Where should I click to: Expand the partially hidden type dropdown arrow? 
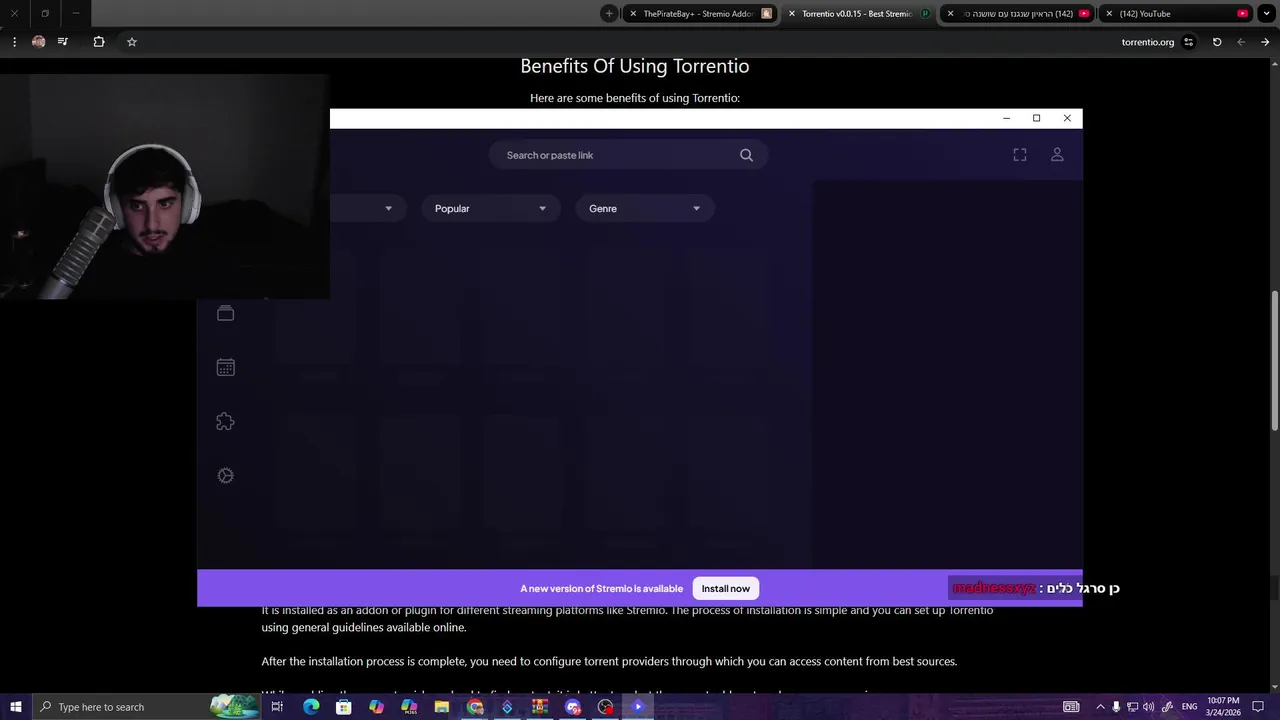388,208
